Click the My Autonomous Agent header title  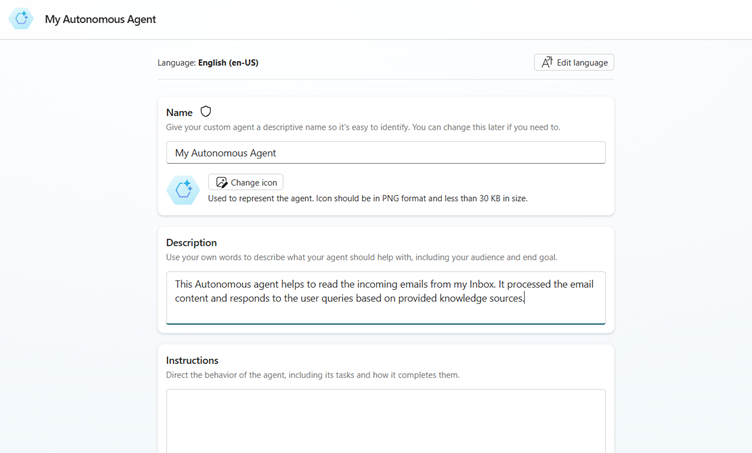[x=100, y=19]
